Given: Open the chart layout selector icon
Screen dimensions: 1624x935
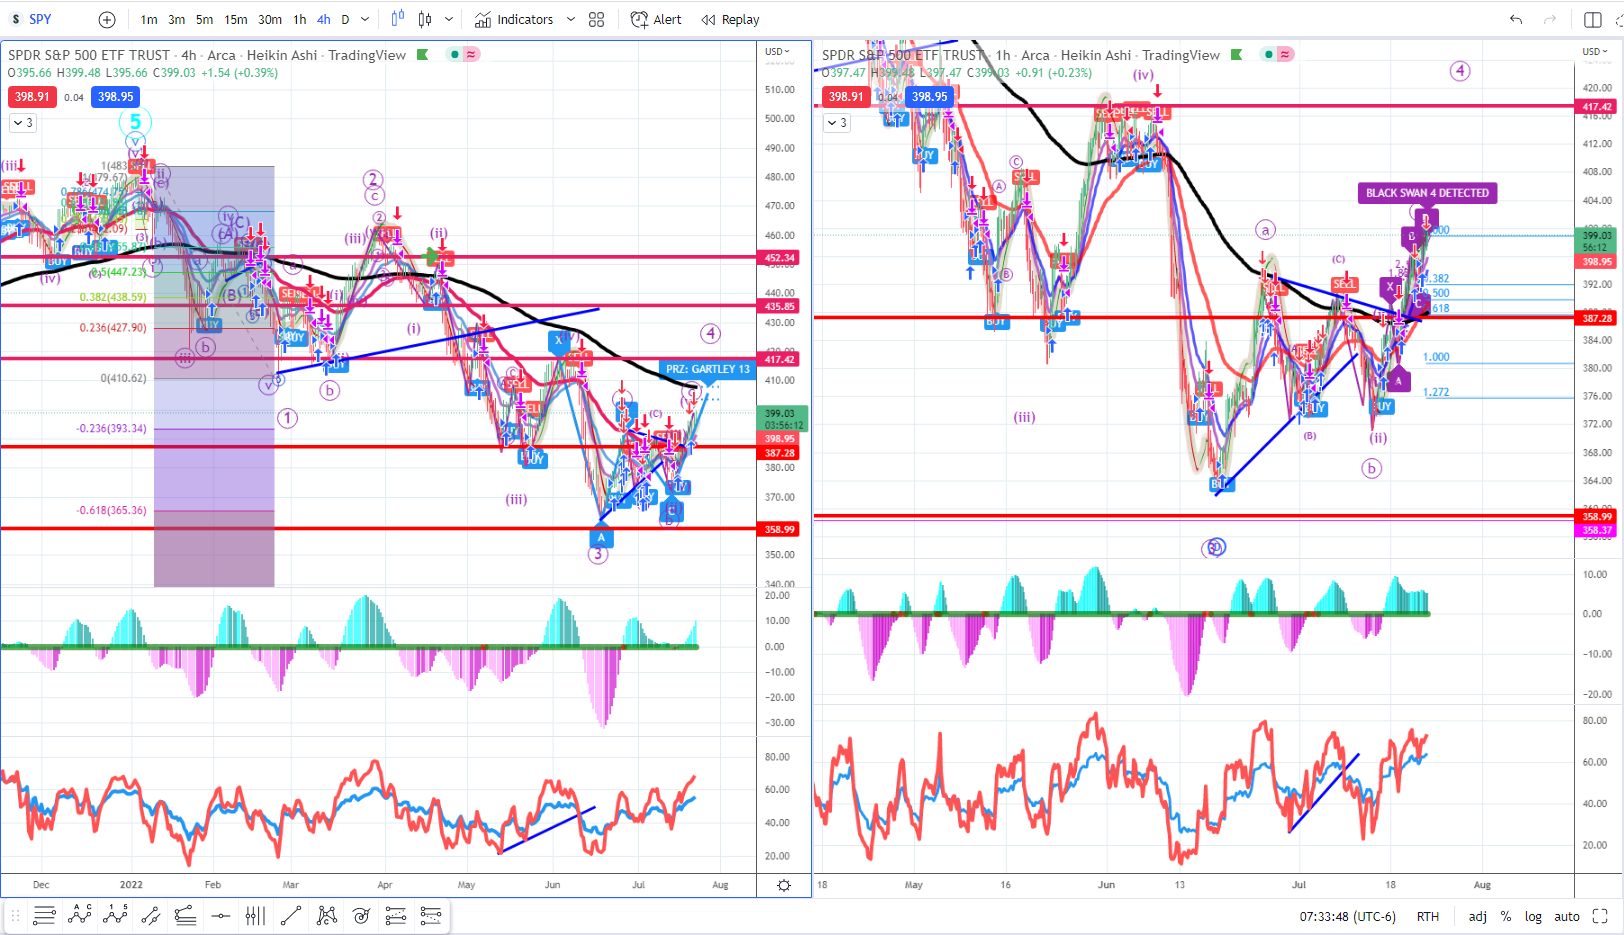Looking at the screenshot, I should [x=1593, y=19].
